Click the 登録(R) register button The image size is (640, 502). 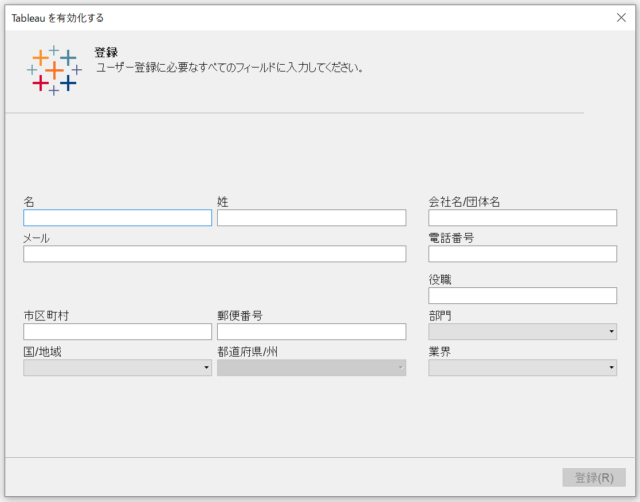click(x=594, y=477)
